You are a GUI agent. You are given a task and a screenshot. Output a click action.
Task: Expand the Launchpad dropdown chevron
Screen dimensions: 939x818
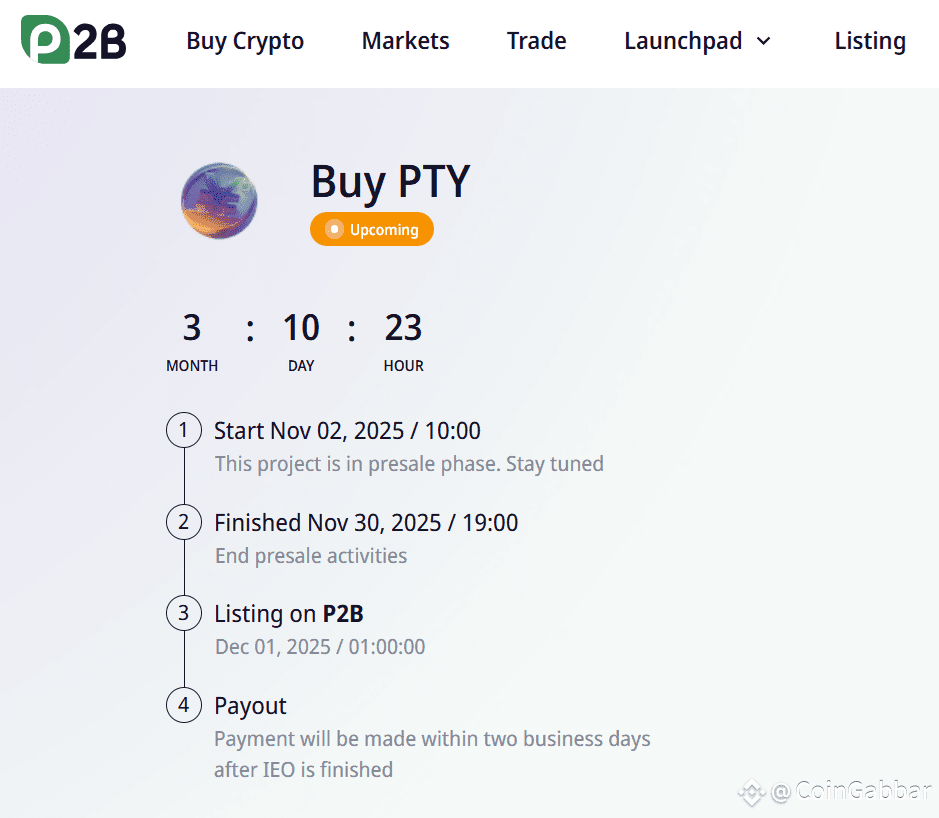point(764,41)
